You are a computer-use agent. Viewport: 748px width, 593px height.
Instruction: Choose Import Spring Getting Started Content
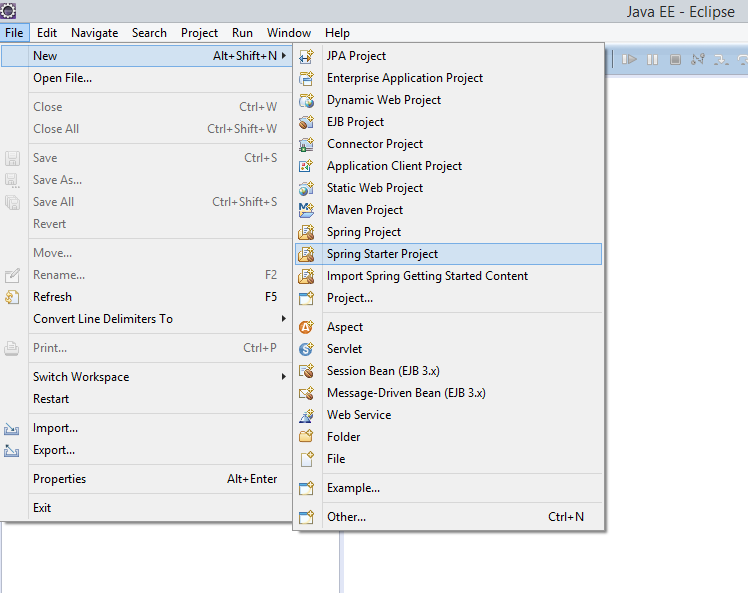(448, 276)
